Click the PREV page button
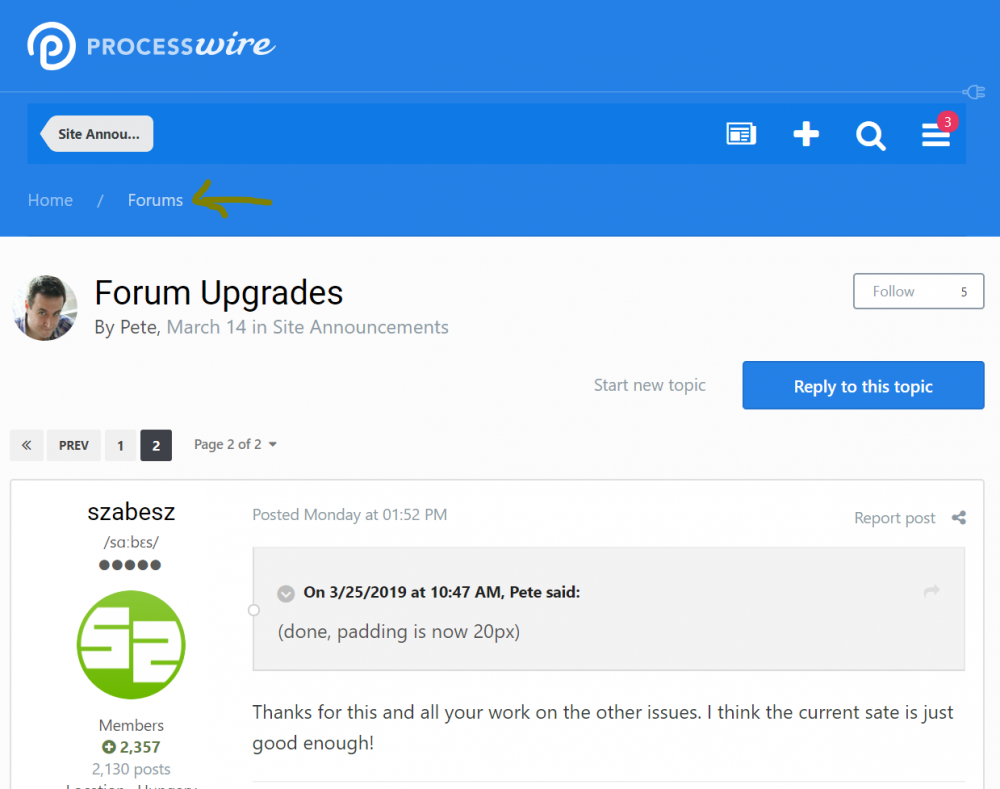1000x789 pixels. 74,445
